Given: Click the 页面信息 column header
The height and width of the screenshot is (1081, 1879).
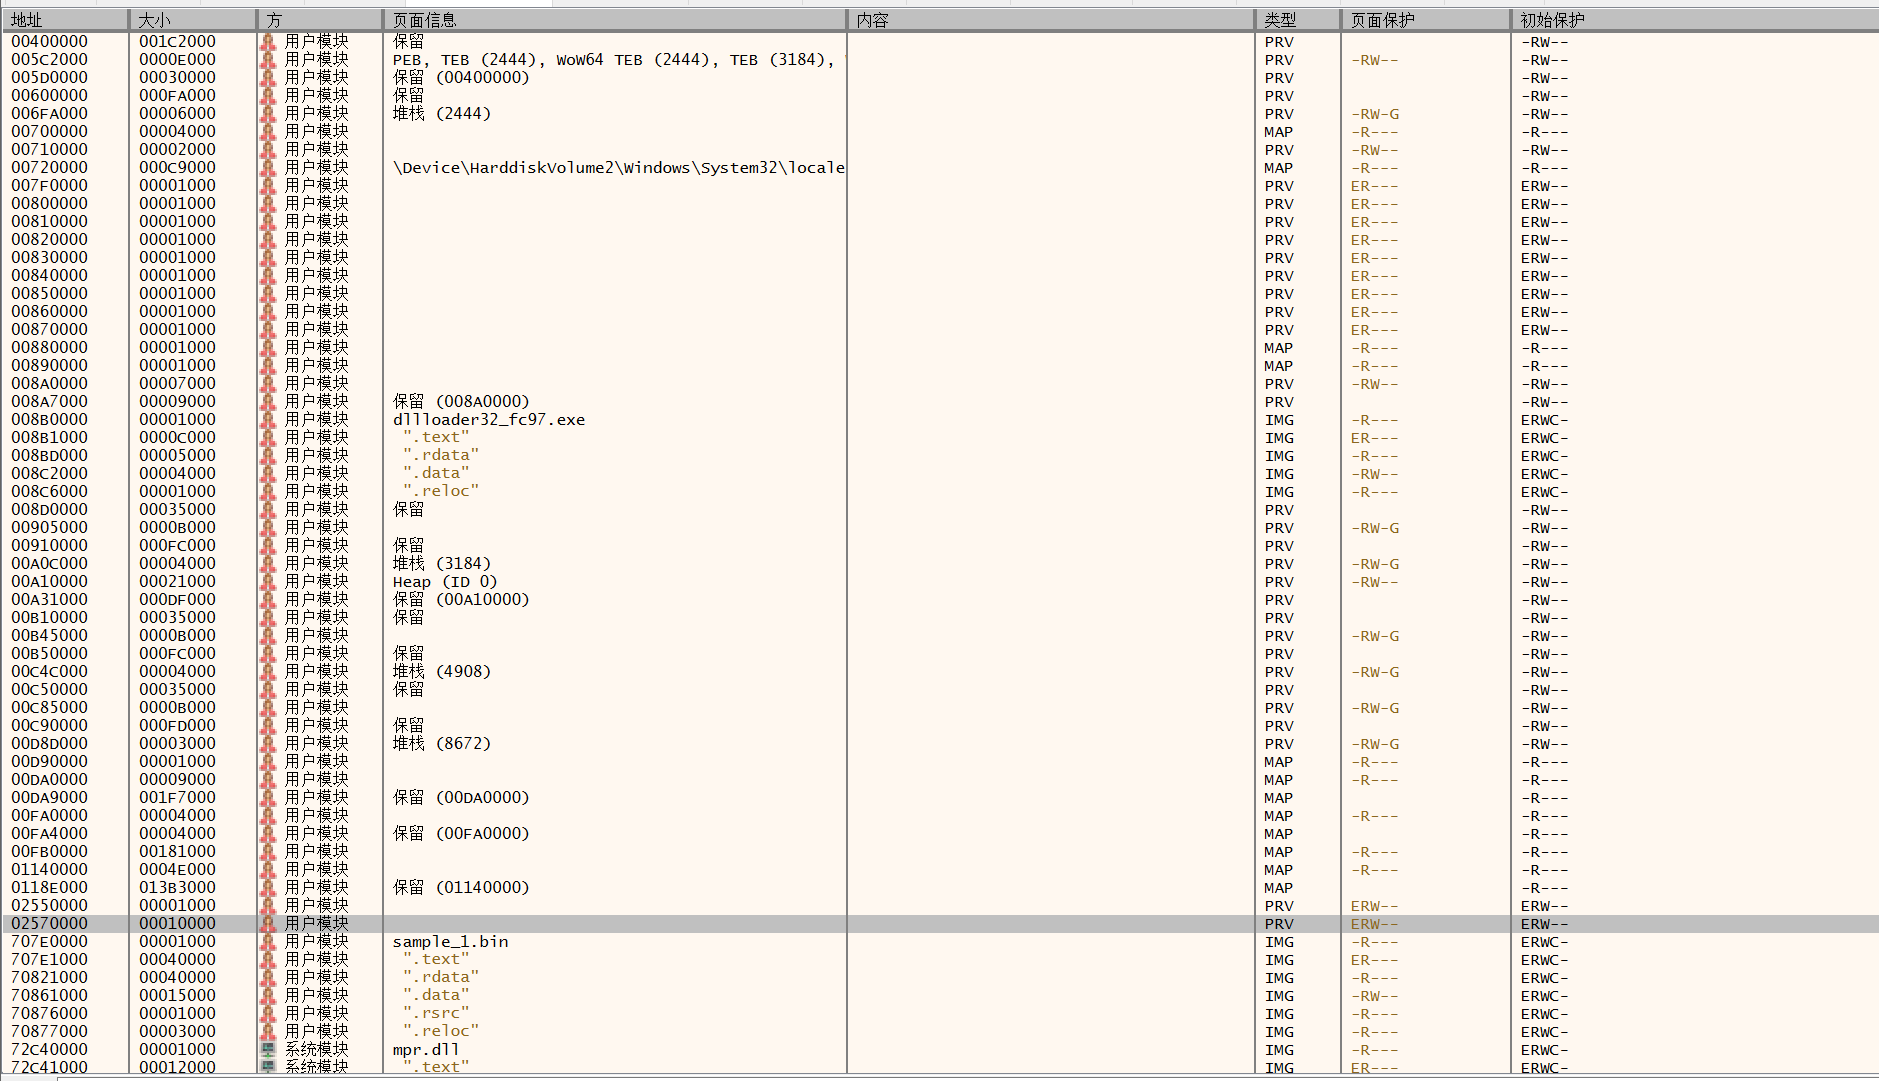Looking at the screenshot, I should click(x=615, y=20).
